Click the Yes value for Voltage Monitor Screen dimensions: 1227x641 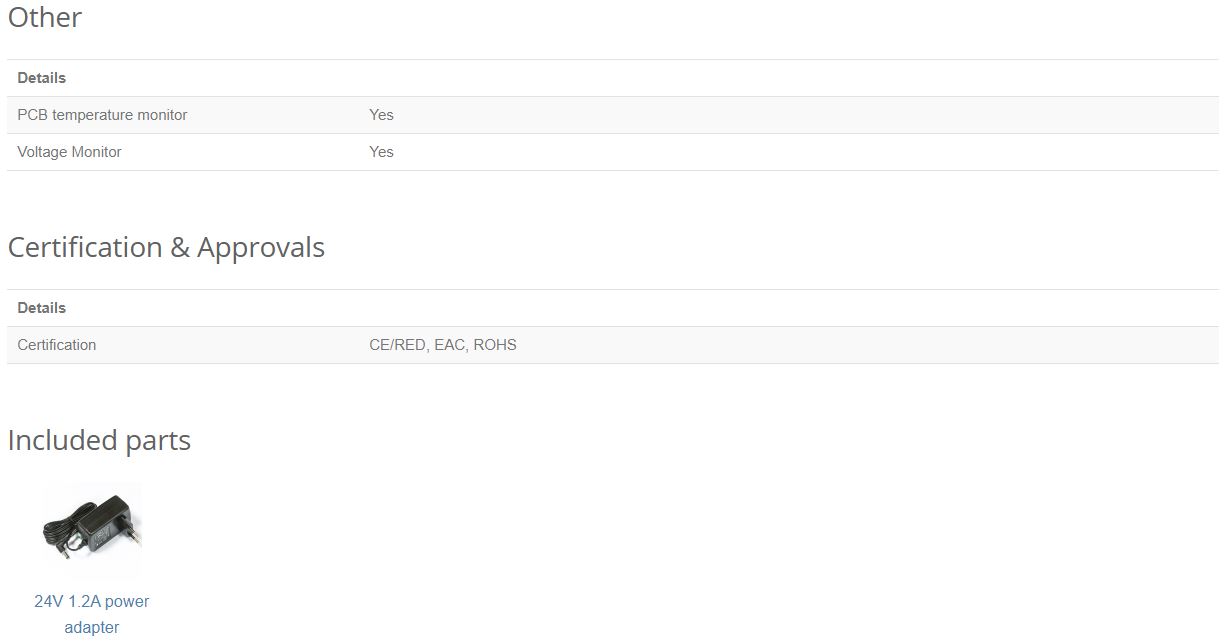tap(381, 152)
